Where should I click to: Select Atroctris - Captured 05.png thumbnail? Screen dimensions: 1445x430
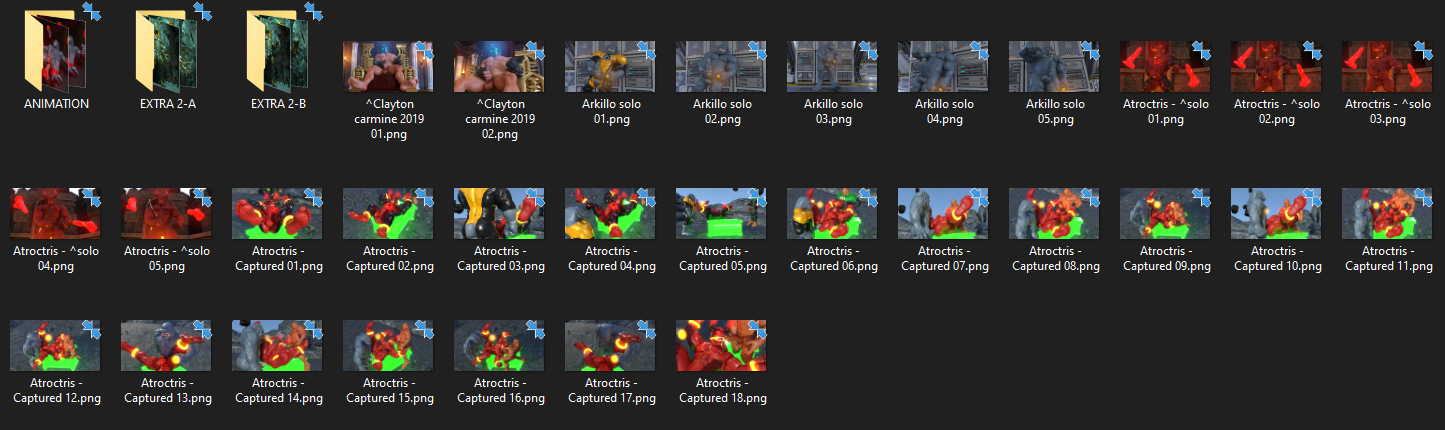pos(721,212)
